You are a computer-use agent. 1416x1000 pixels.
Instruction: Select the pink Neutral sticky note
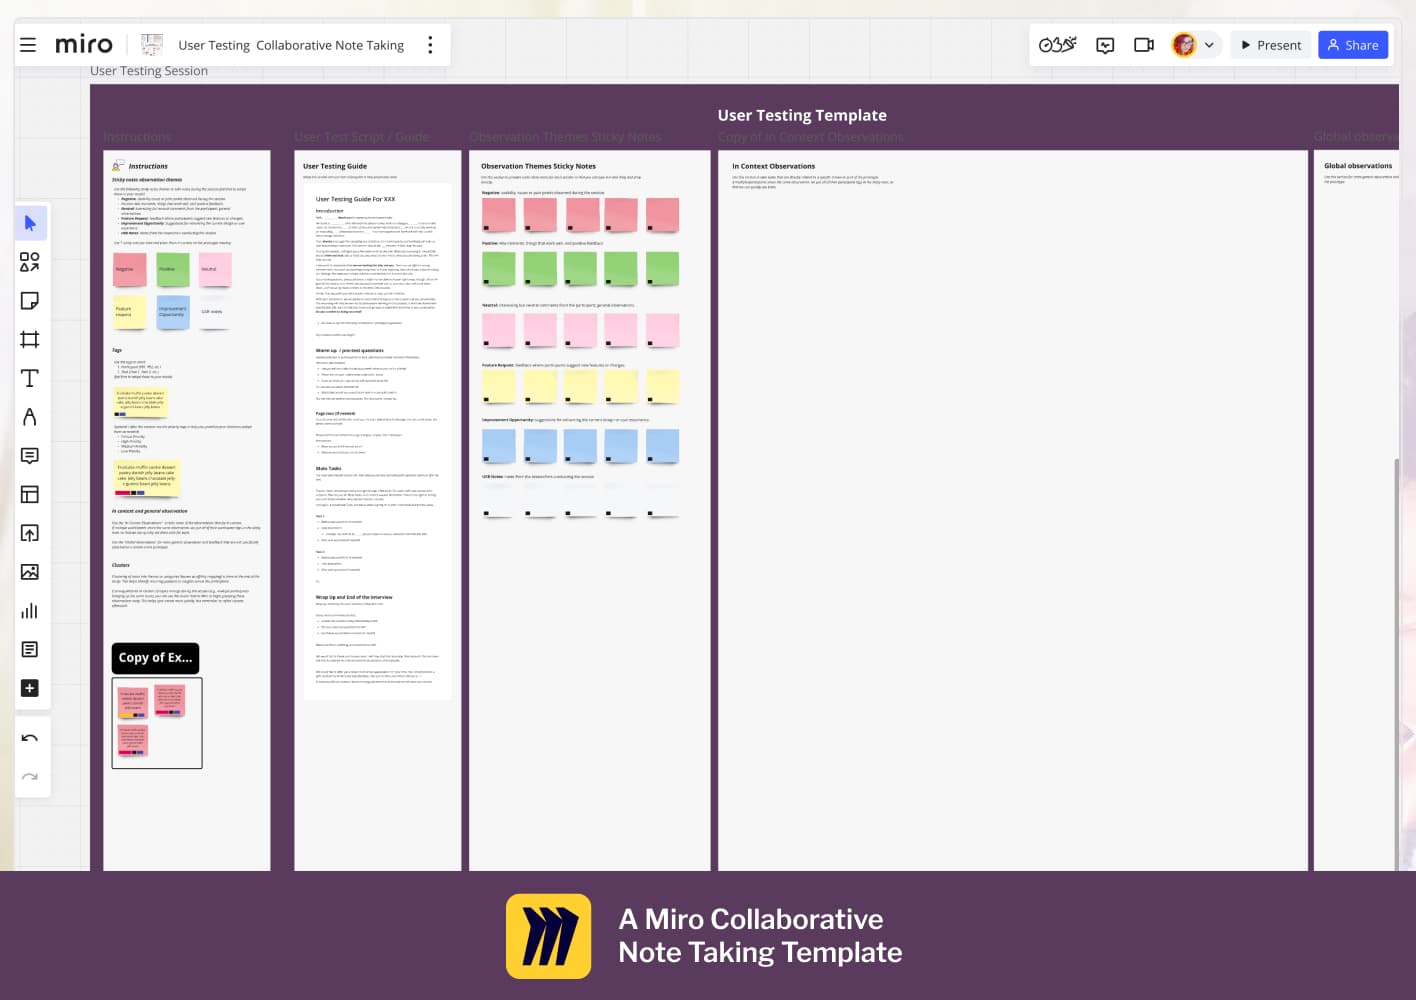215,269
